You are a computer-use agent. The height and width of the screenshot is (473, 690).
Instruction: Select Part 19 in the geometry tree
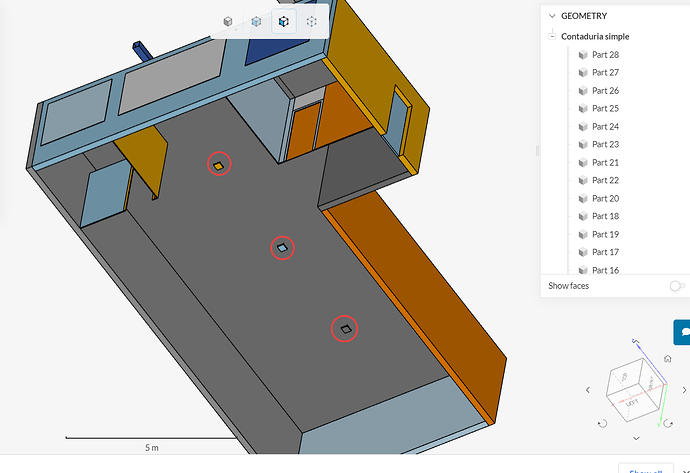pos(606,235)
